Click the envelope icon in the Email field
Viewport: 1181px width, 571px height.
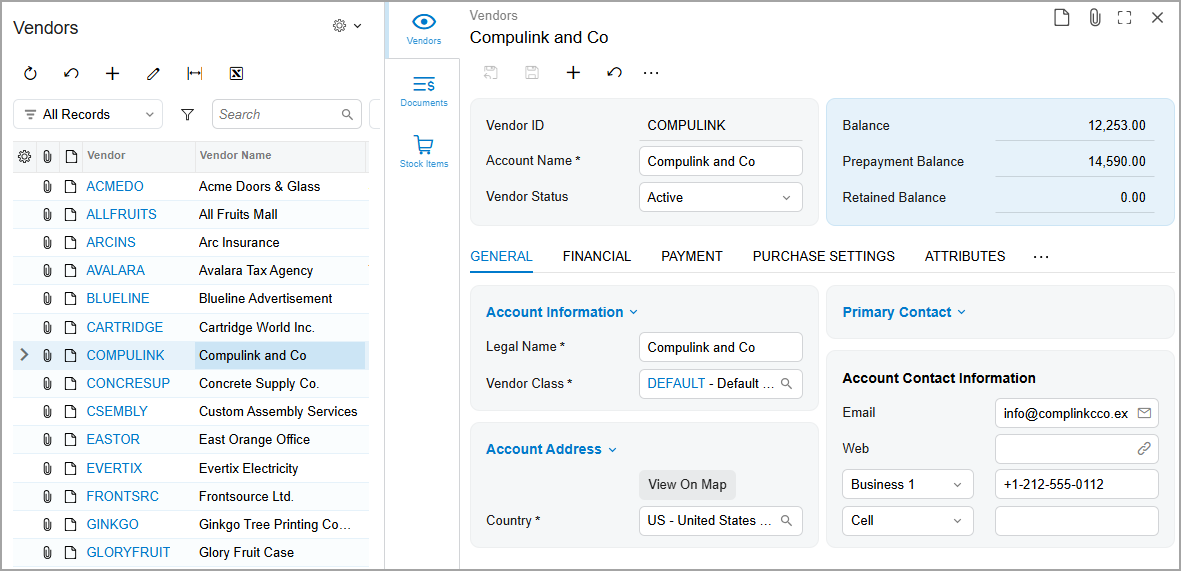point(1144,413)
